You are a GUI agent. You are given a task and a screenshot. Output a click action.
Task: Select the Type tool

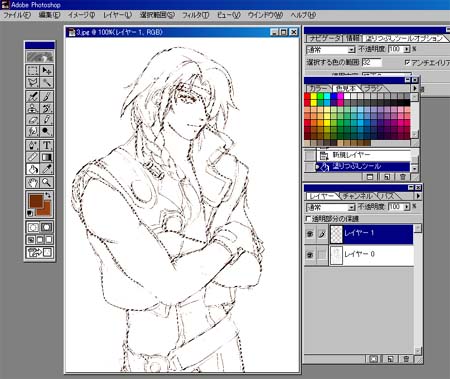pyautogui.click(x=46, y=145)
